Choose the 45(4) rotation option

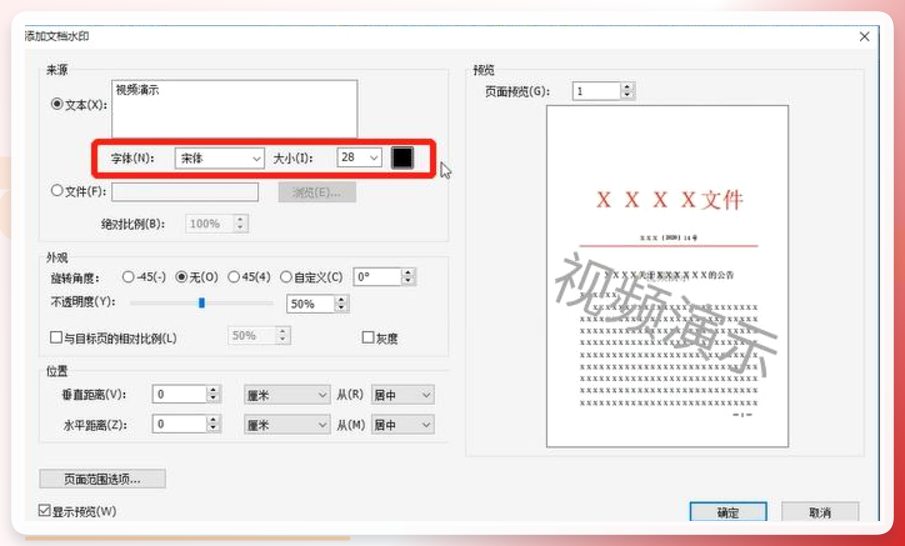click(x=234, y=277)
